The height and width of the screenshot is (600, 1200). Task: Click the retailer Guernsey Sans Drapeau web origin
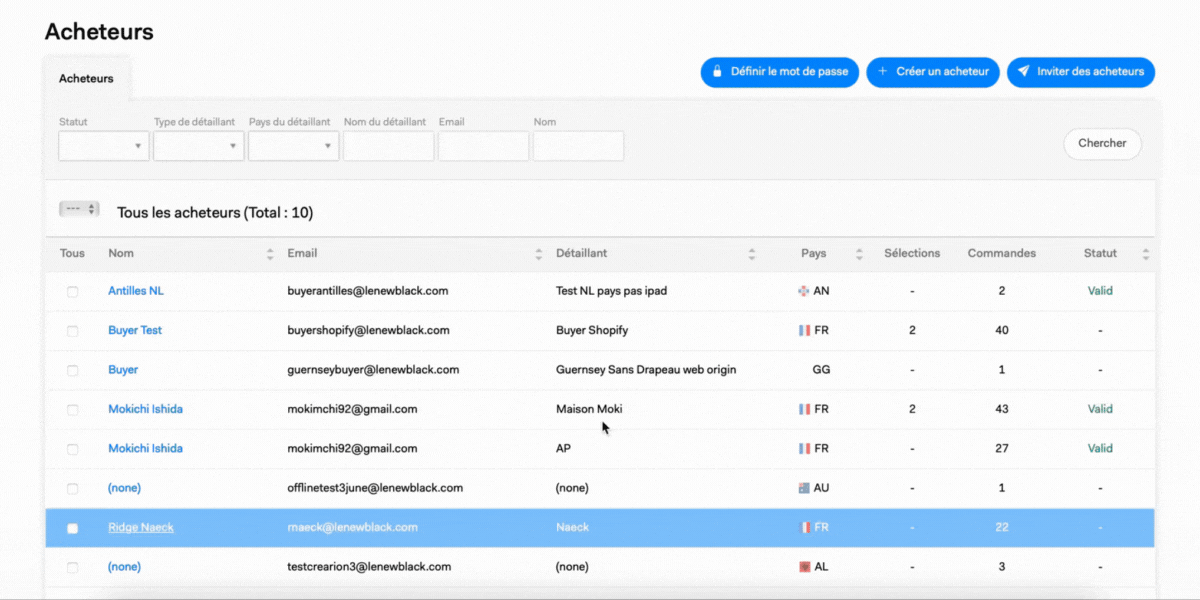tap(646, 369)
